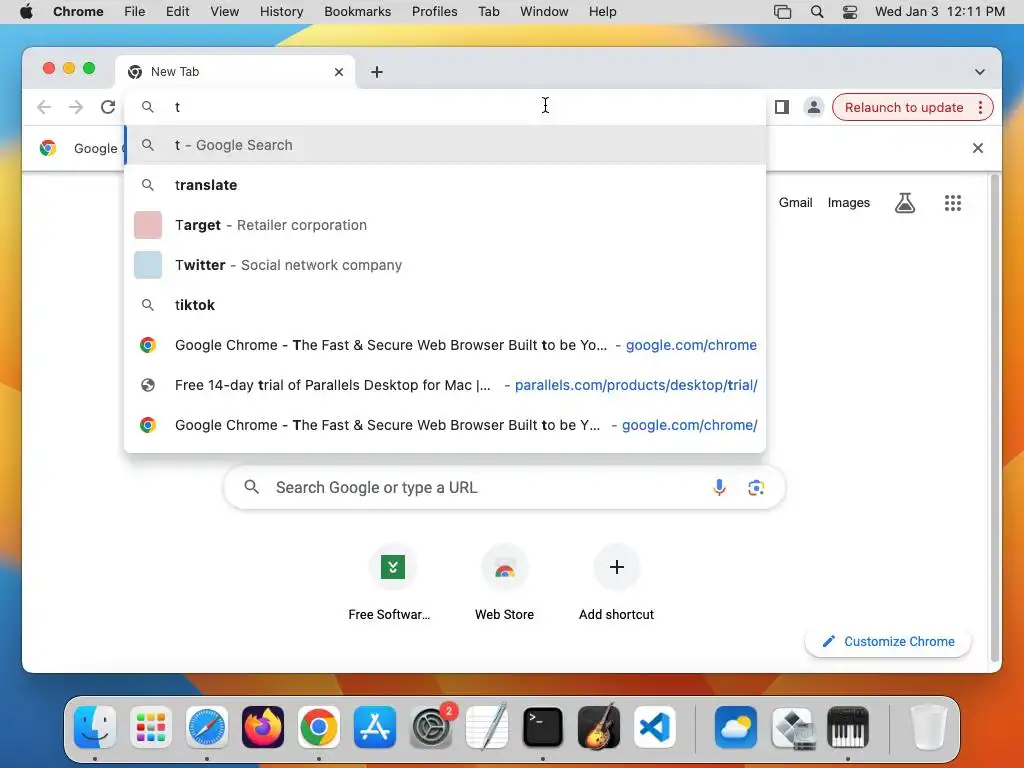Open System Settings from the Dock
This screenshot has height=768, width=1024.
tap(431, 727)
